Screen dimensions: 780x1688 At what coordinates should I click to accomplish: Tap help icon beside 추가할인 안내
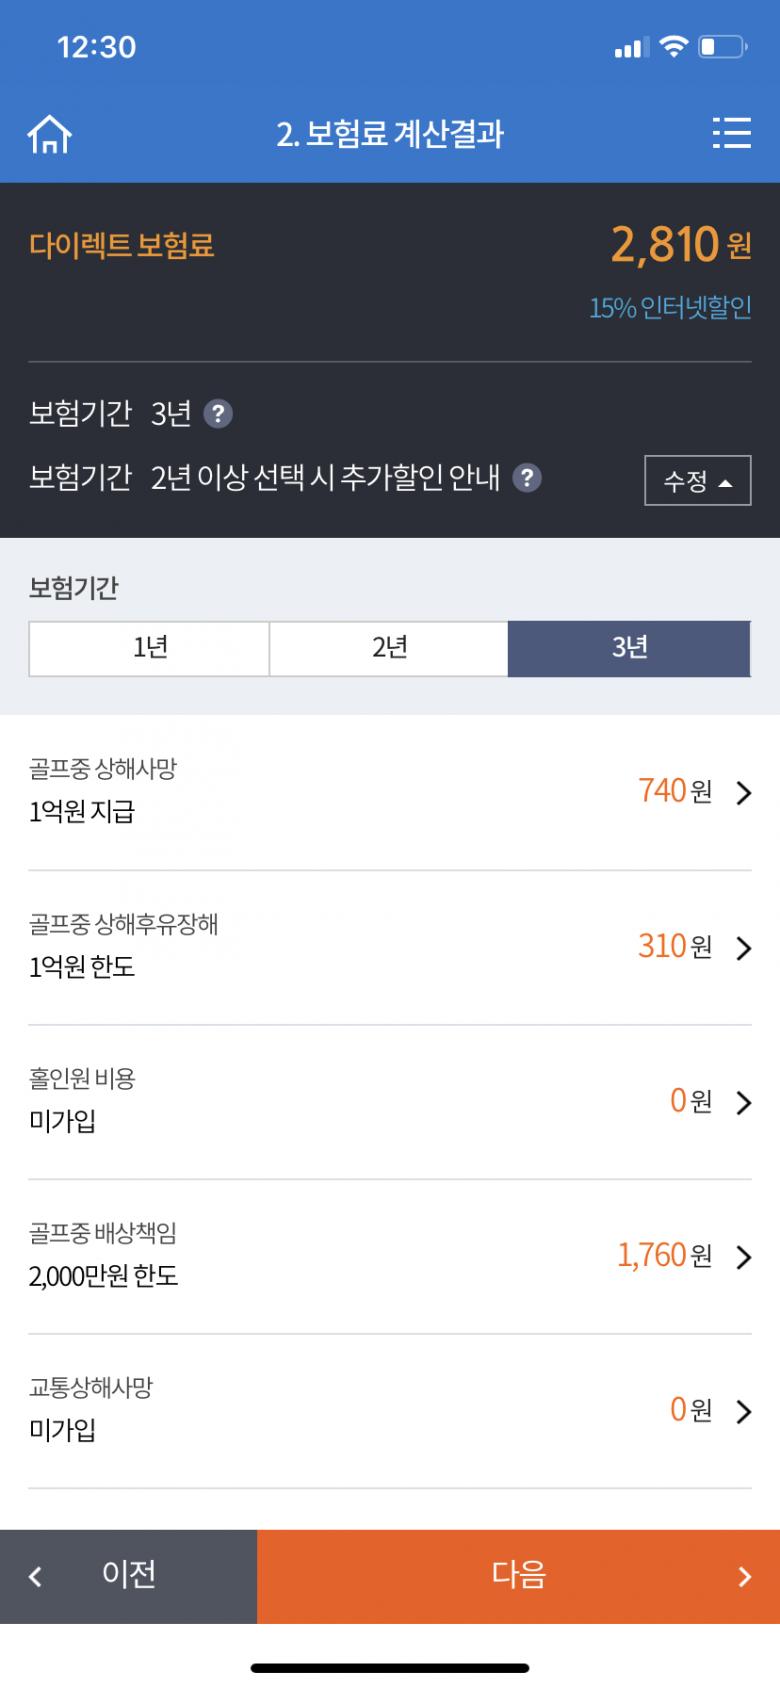tap(527, 478)
